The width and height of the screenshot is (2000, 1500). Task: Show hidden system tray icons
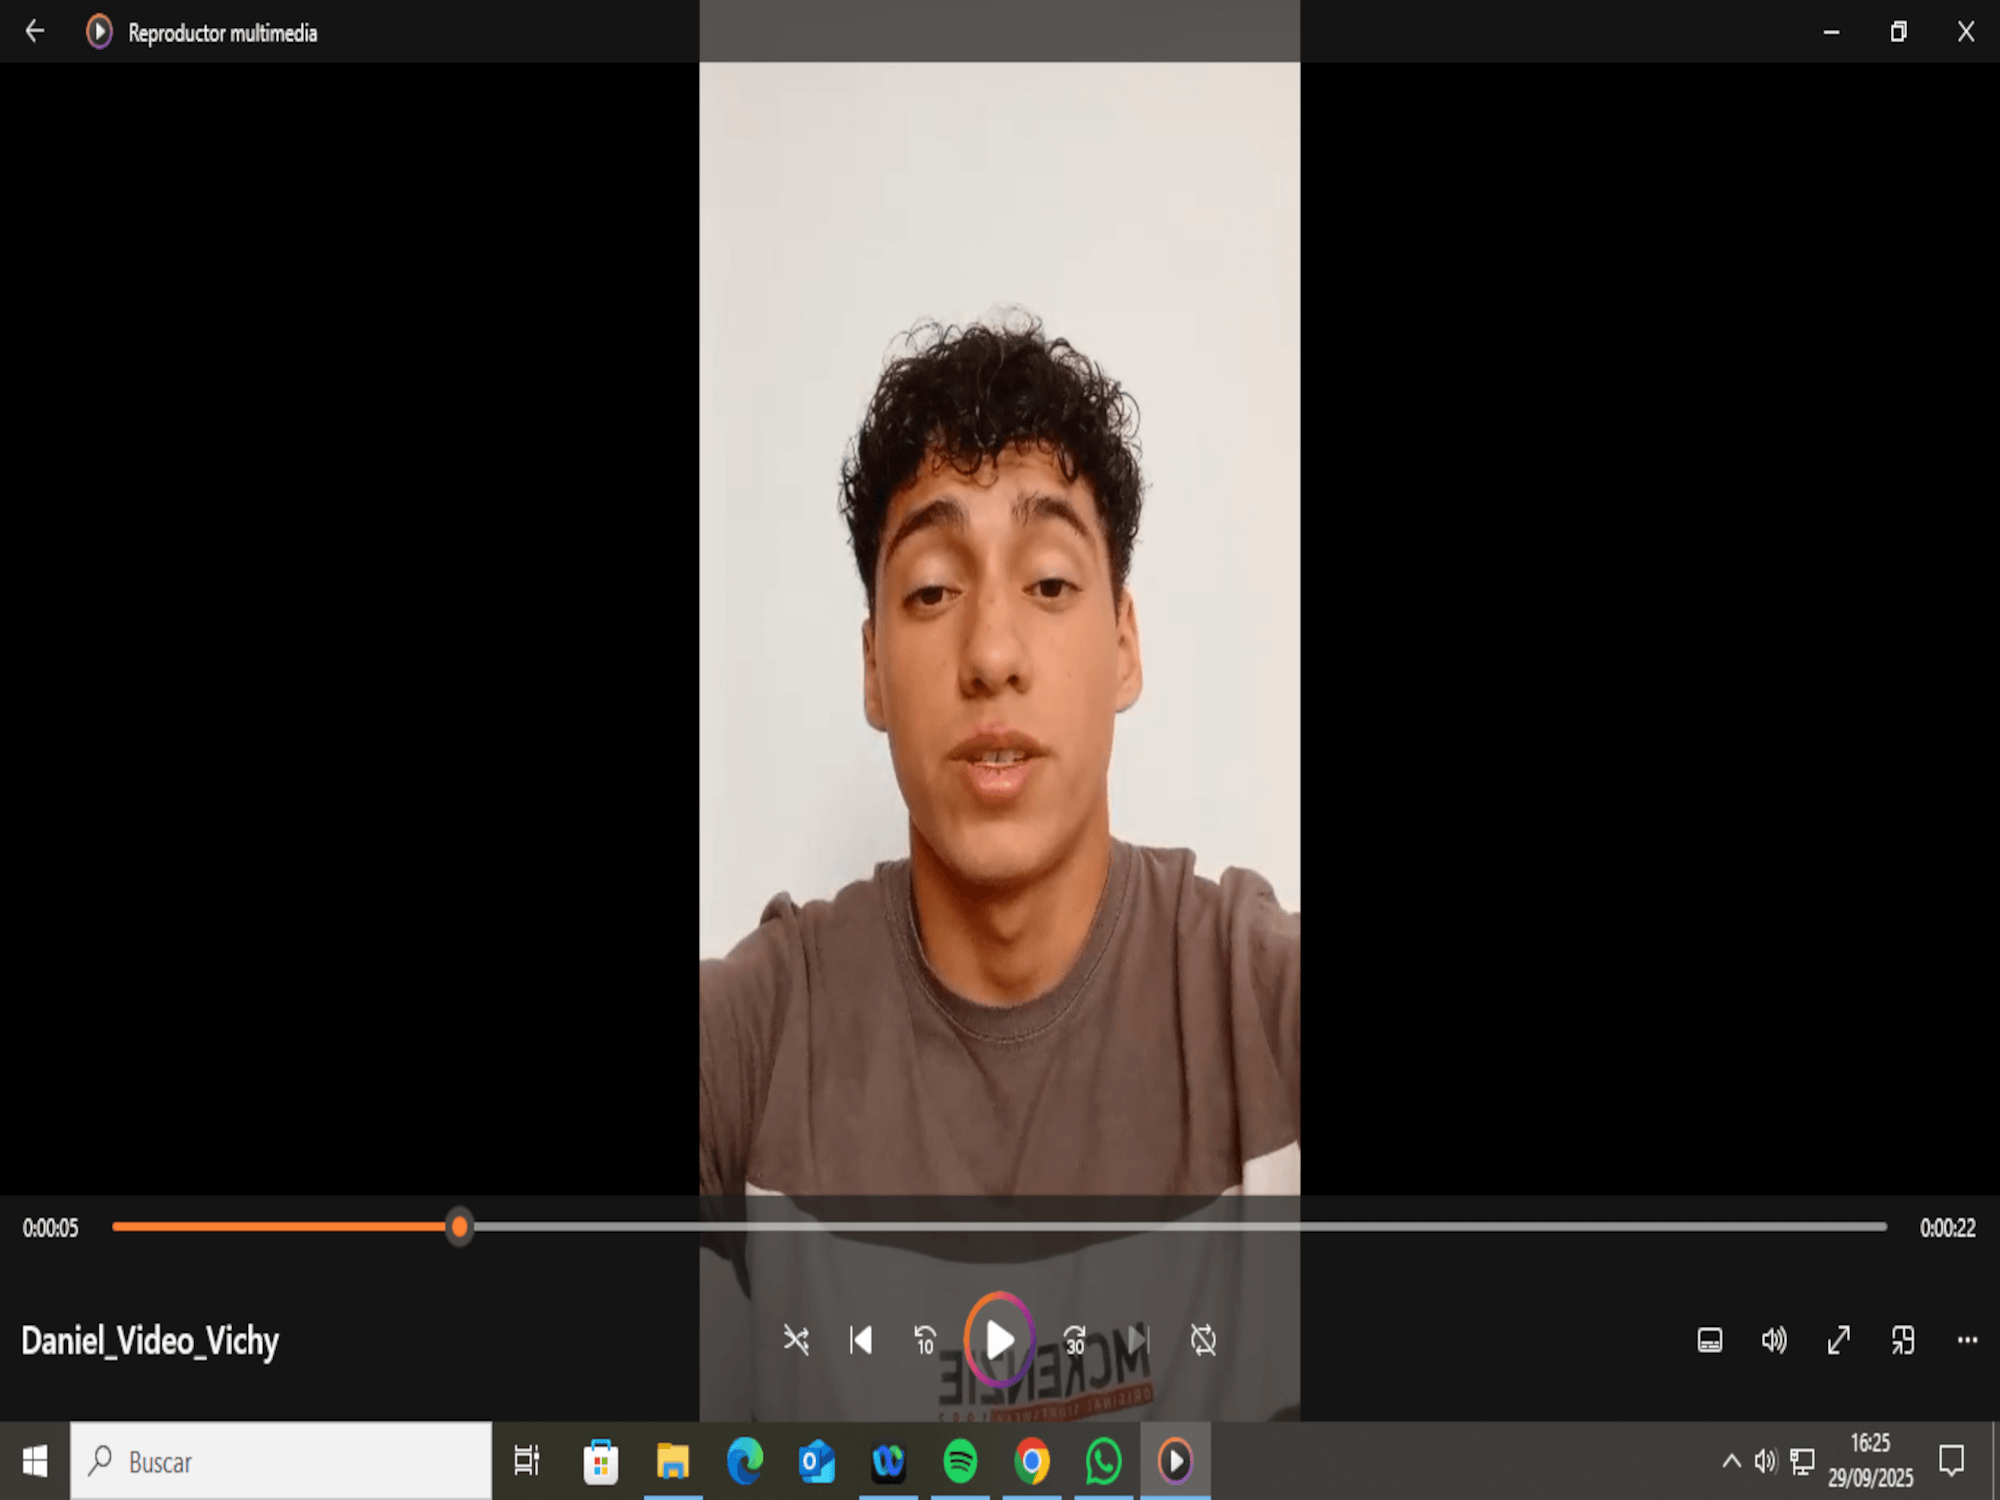pyautogui.click(x=1731, y=1461)
